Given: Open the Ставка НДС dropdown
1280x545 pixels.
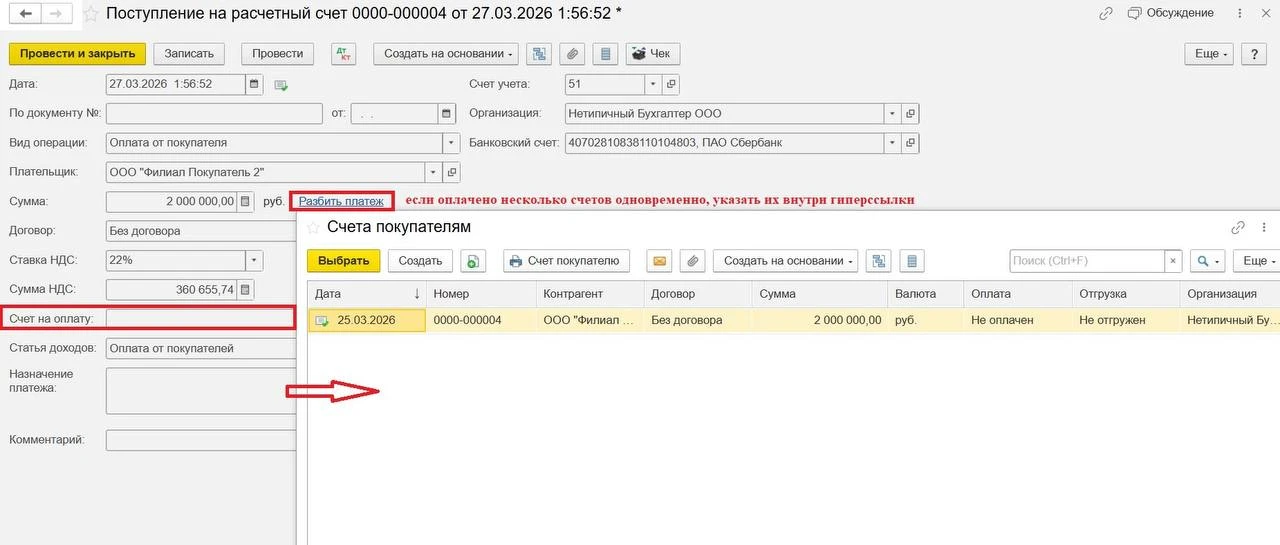Looking at the screenshot, I should pyautogui.click(x=254, y=260).
